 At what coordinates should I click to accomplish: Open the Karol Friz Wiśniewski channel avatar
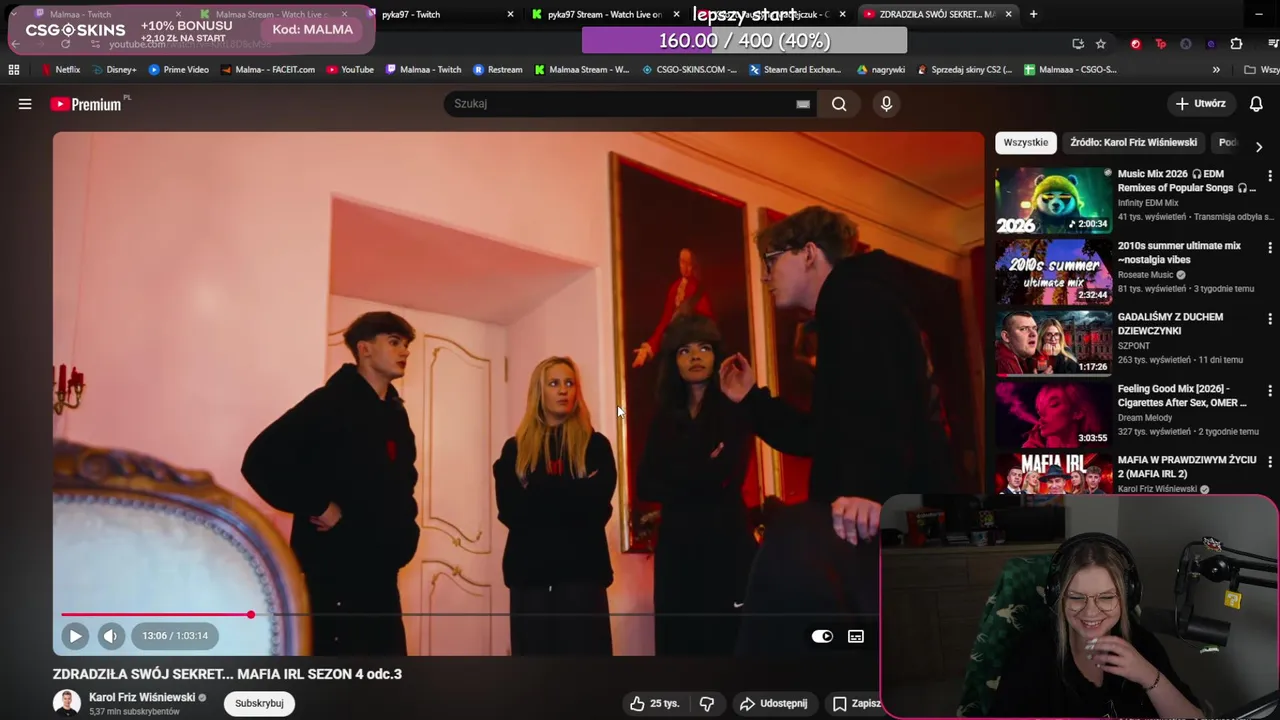pyautogui.click(x=66, y=703)
